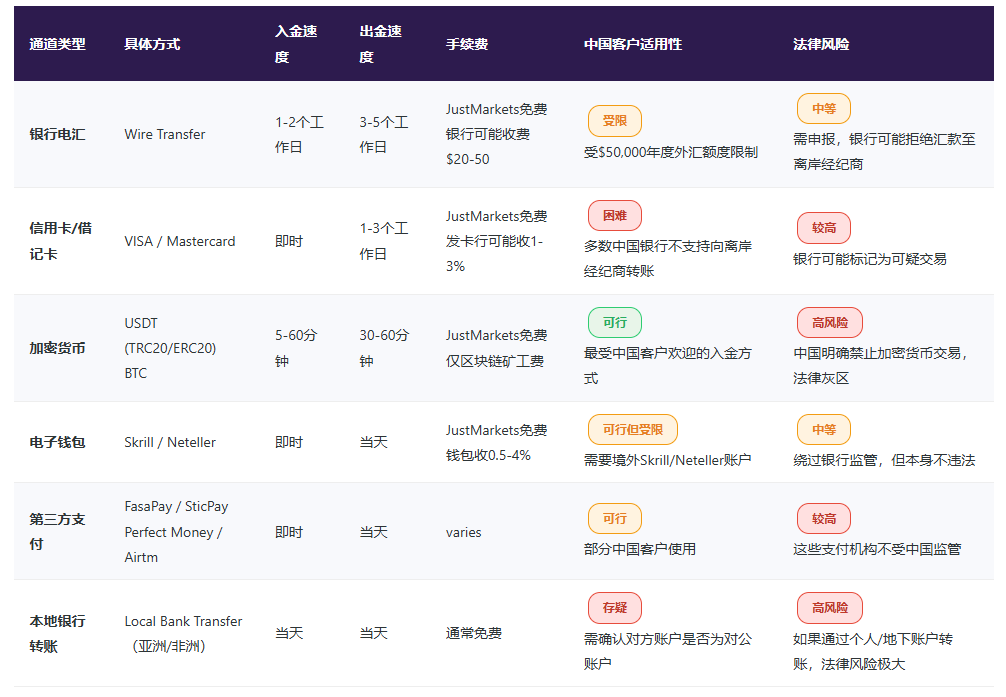Click the 部分中国客户使用 text

[640, 549]
